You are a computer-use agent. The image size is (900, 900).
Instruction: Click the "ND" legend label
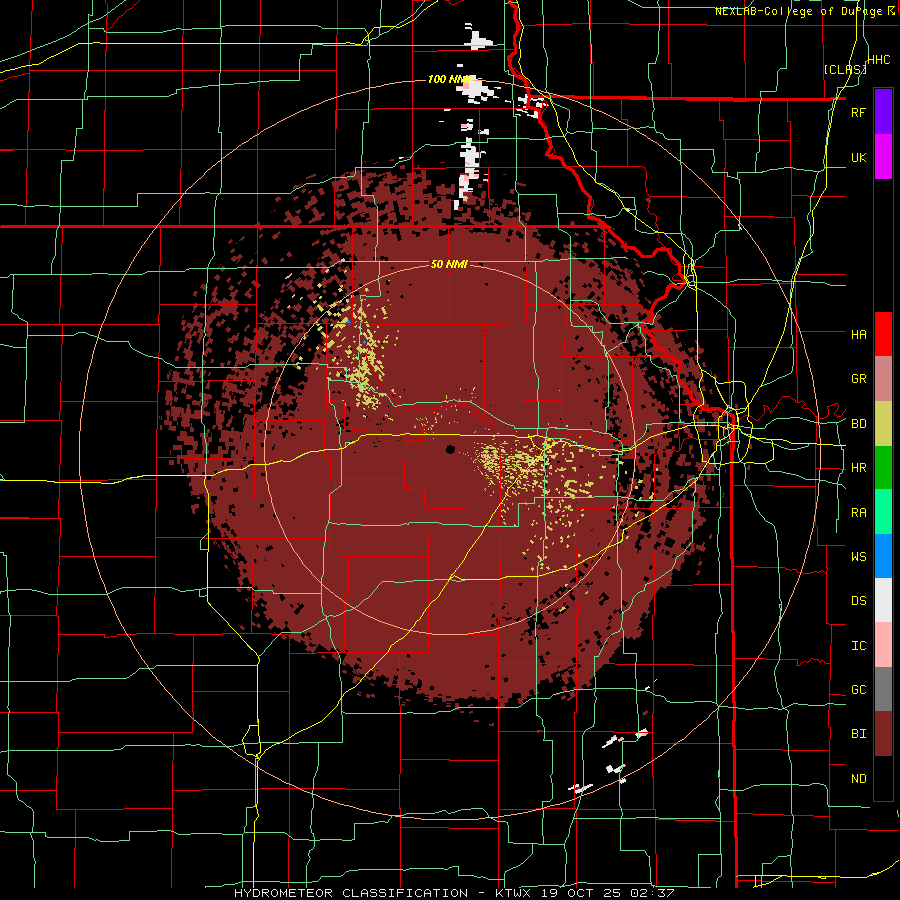858,779
